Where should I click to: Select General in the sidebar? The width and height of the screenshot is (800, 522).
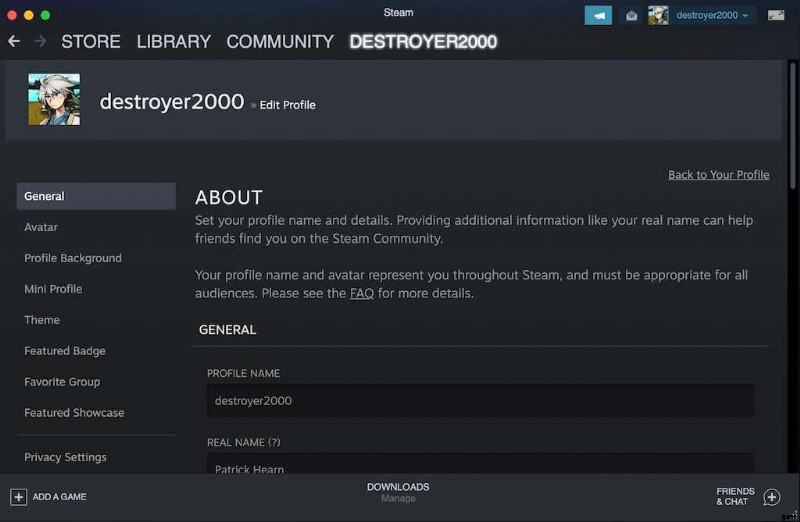(x=96, y=196)
